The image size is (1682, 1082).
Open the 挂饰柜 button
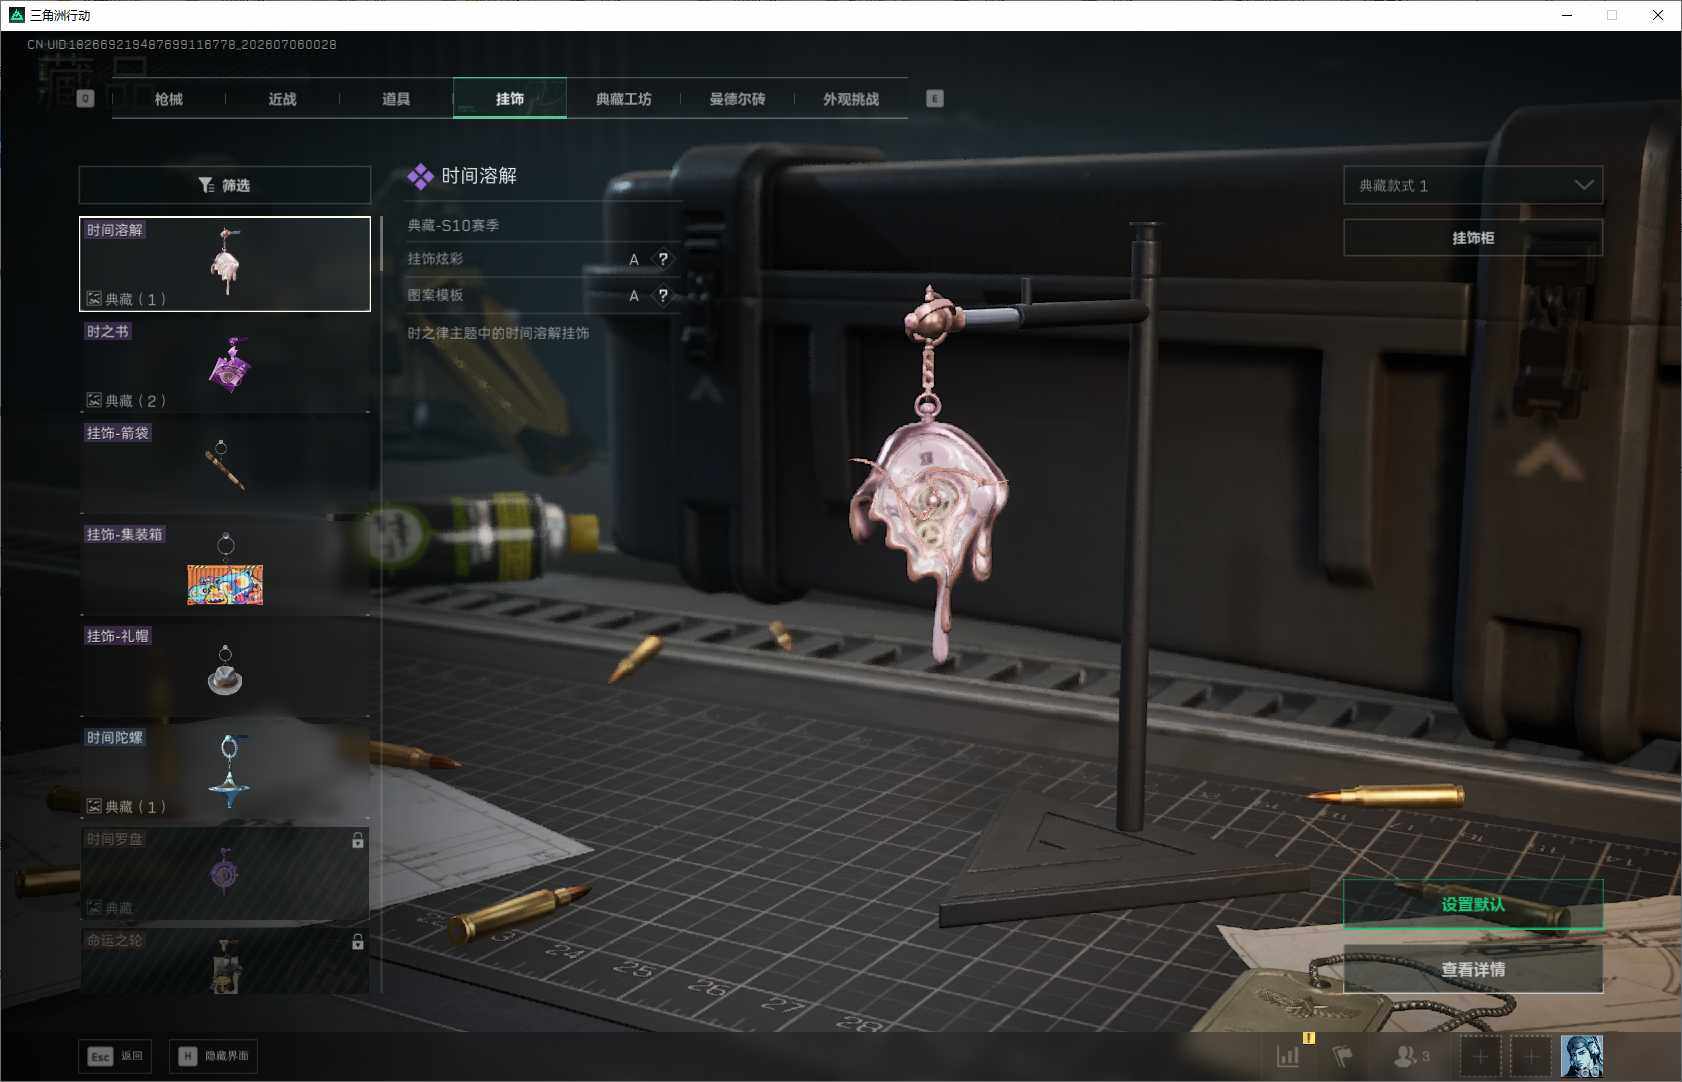coord(1473,238)
